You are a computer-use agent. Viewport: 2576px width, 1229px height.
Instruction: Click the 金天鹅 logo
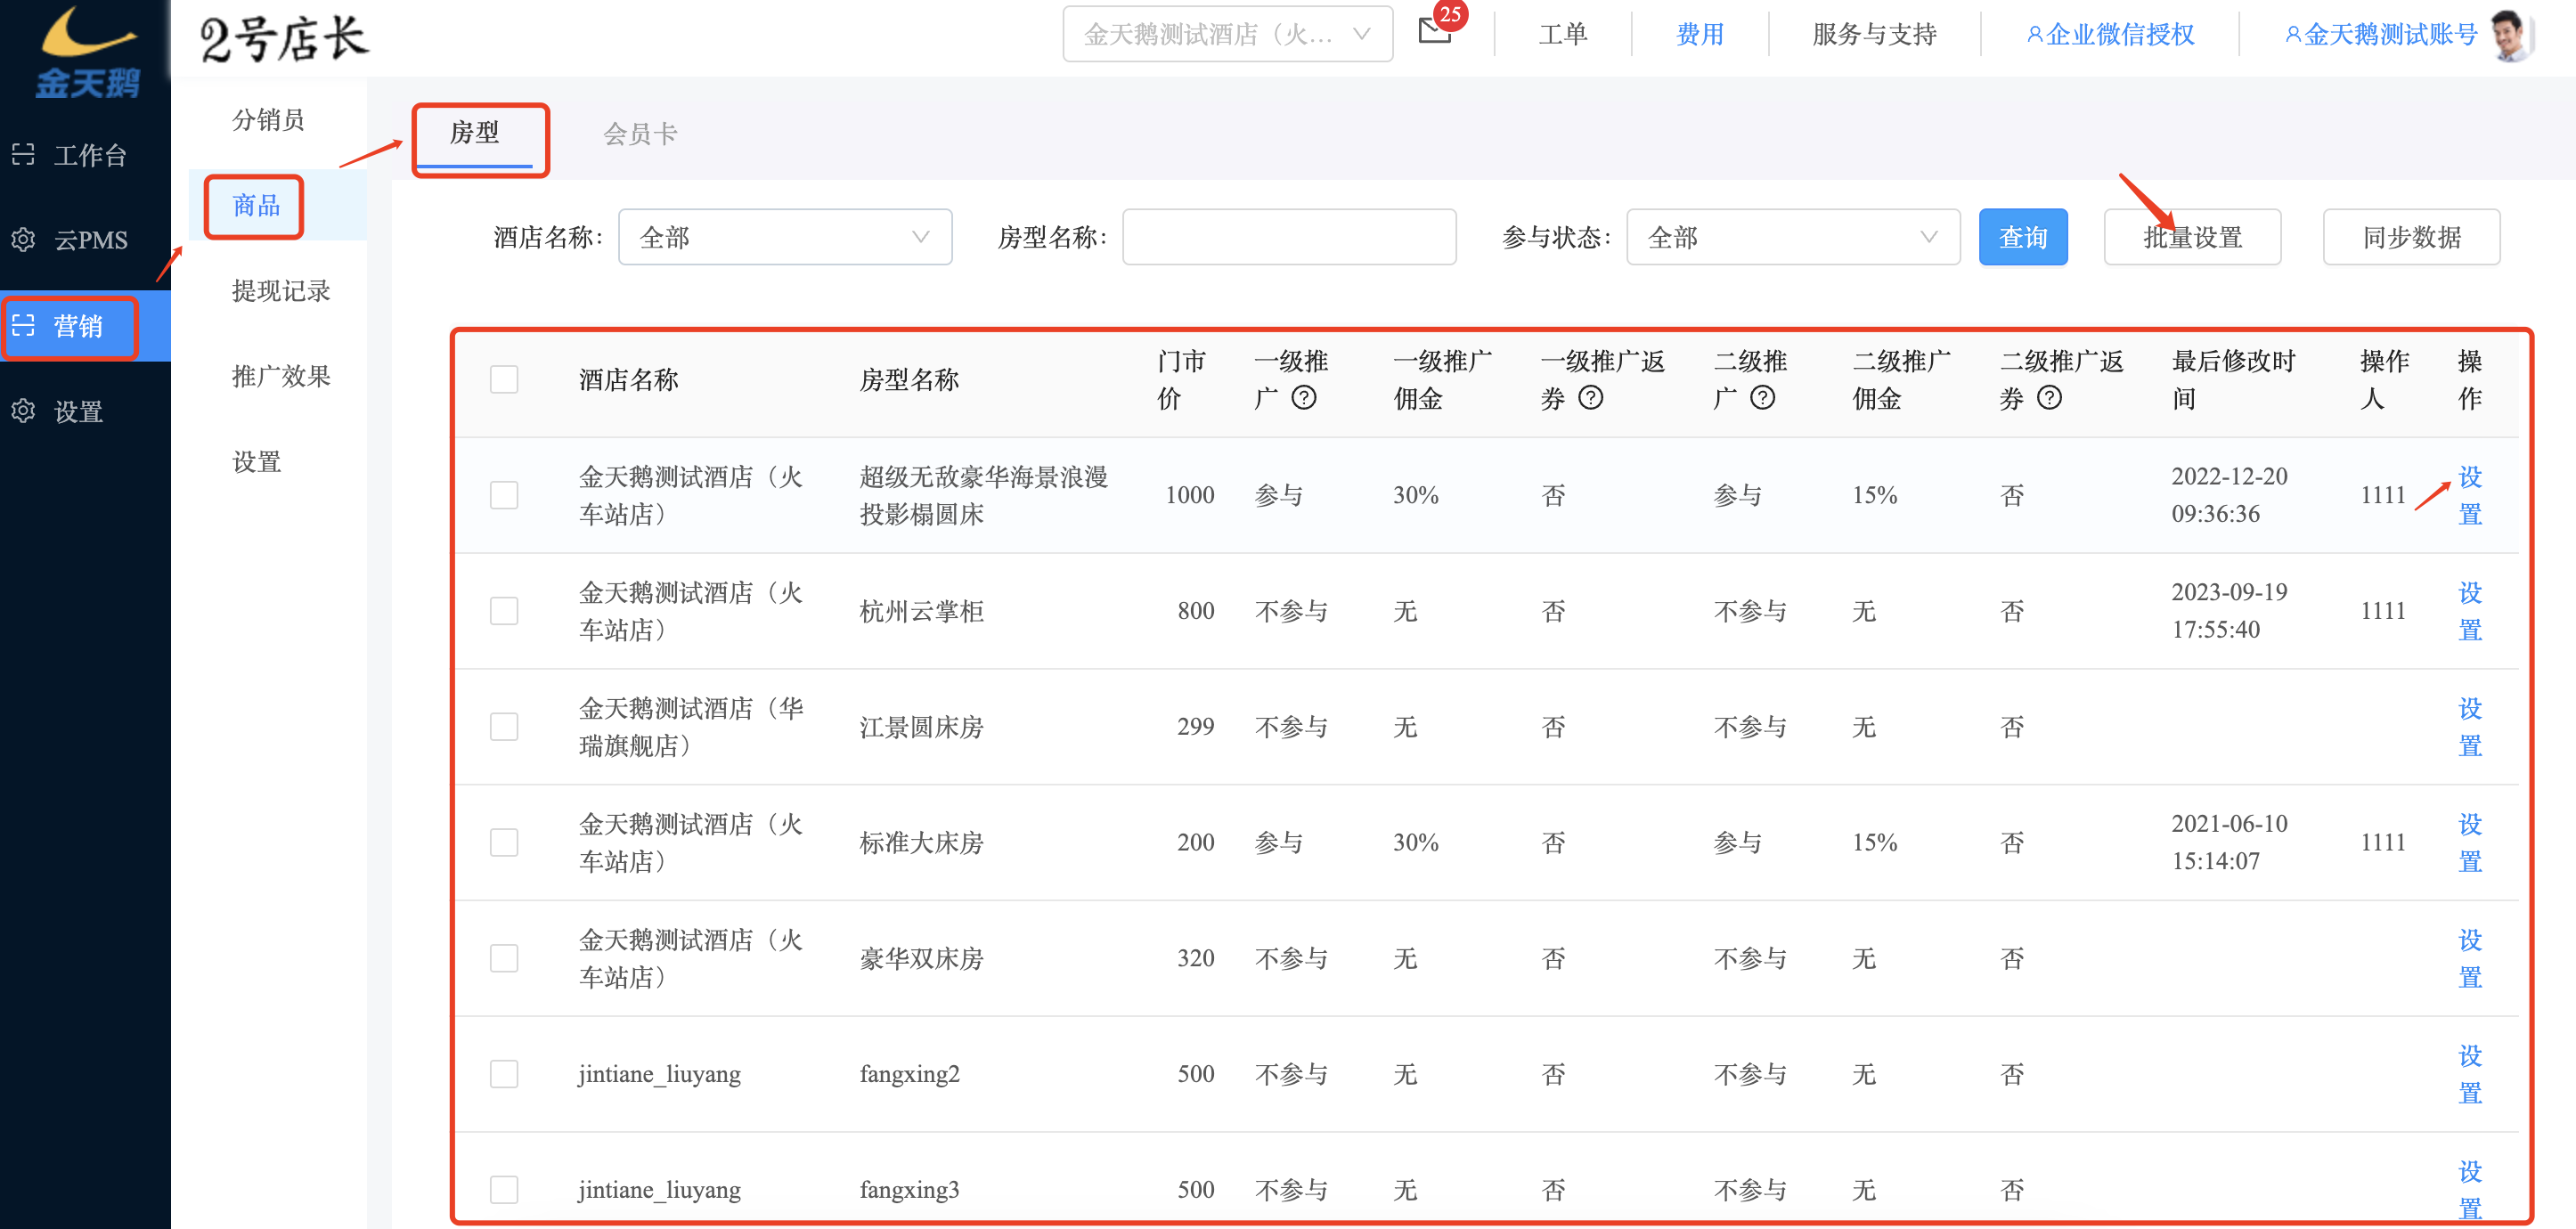click(86, 52)
